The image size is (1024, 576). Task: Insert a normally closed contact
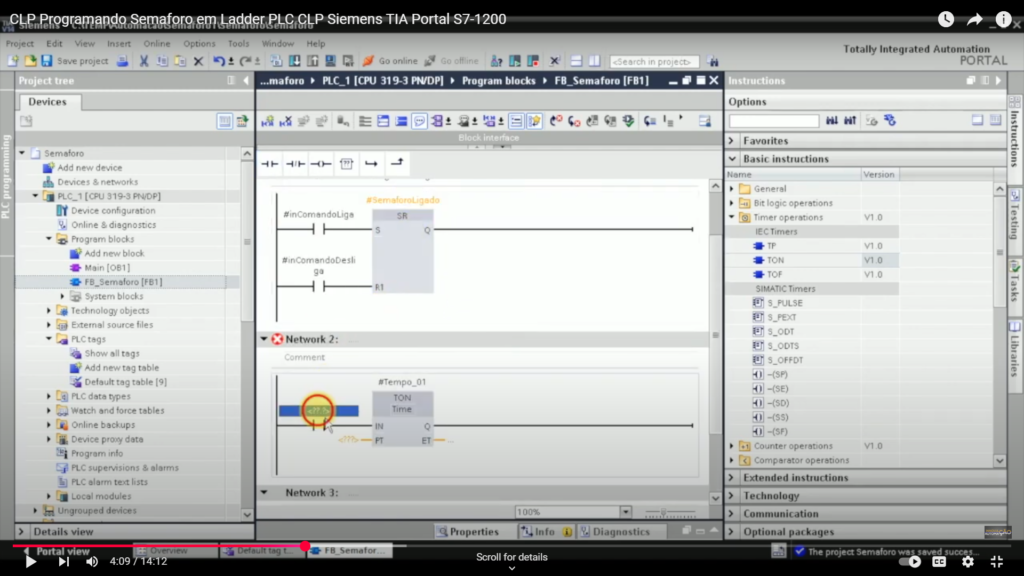295,164
